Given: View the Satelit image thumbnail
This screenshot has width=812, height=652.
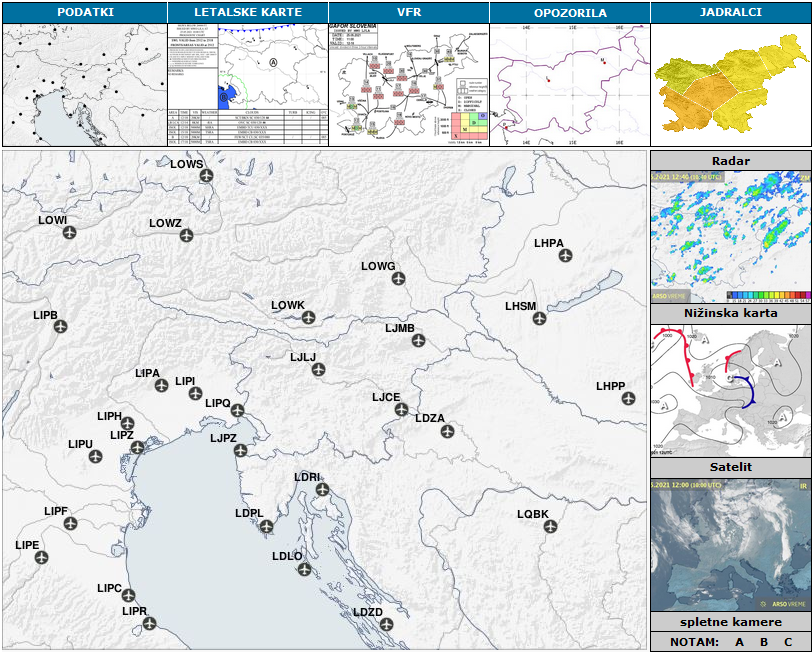Looking at the screenshot, I should pos(731,545).
